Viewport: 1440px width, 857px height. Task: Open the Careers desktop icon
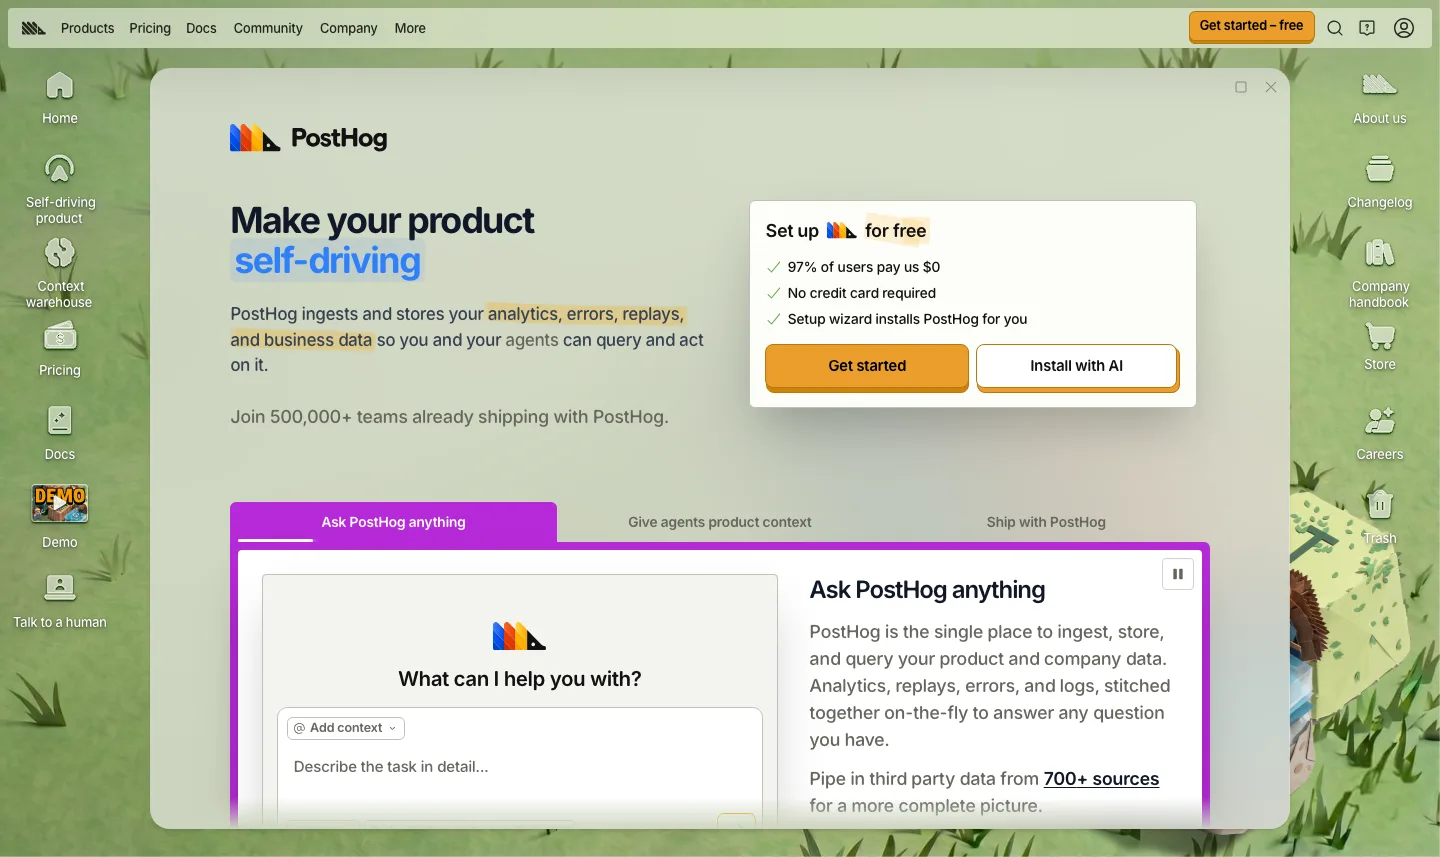tap(1380, 432)
